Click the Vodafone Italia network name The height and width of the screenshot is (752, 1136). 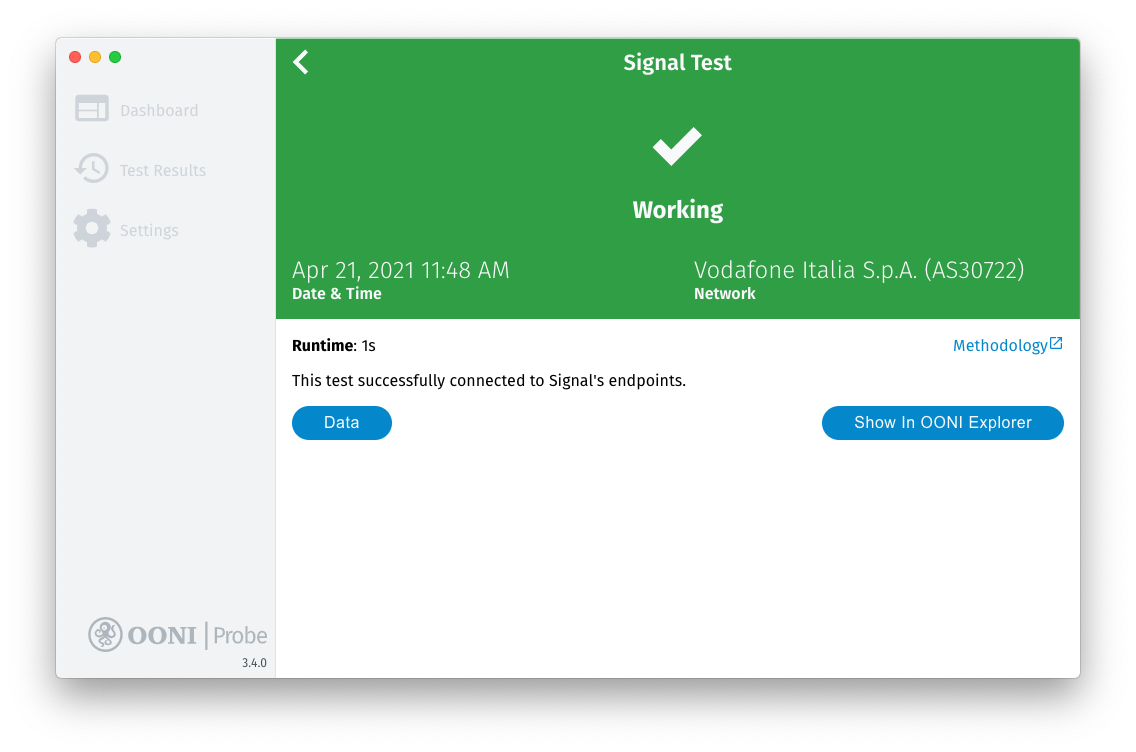(x=859, y=270)
